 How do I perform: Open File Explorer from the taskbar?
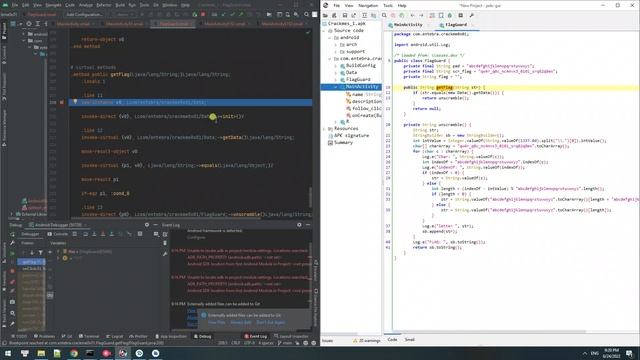41,353
